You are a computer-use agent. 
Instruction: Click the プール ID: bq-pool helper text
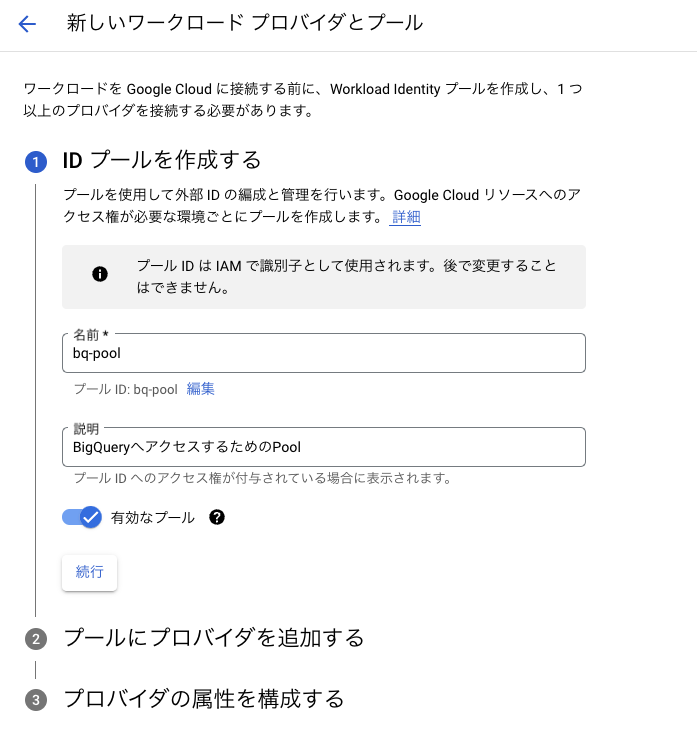pos(125,389)
